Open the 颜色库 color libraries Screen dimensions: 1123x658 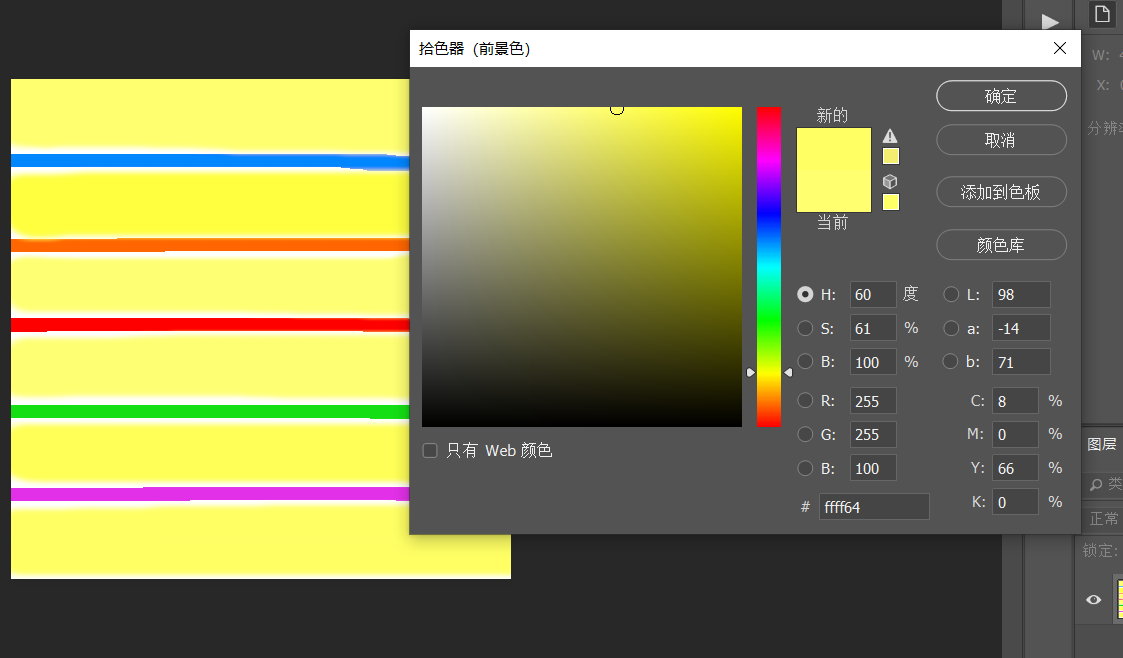(x=1001, y=245)
